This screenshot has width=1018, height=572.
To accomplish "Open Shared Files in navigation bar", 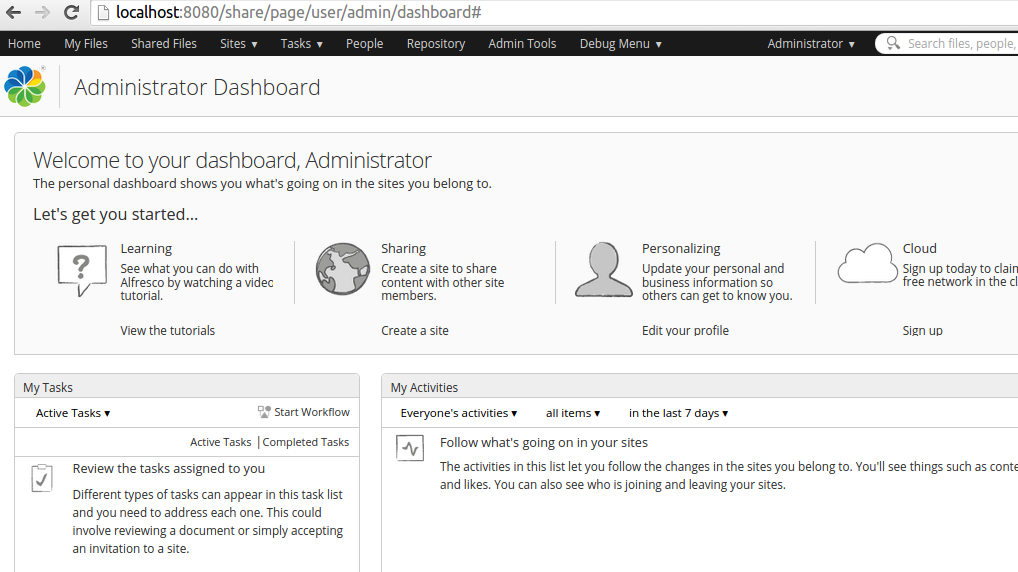I will click(164, 44).
